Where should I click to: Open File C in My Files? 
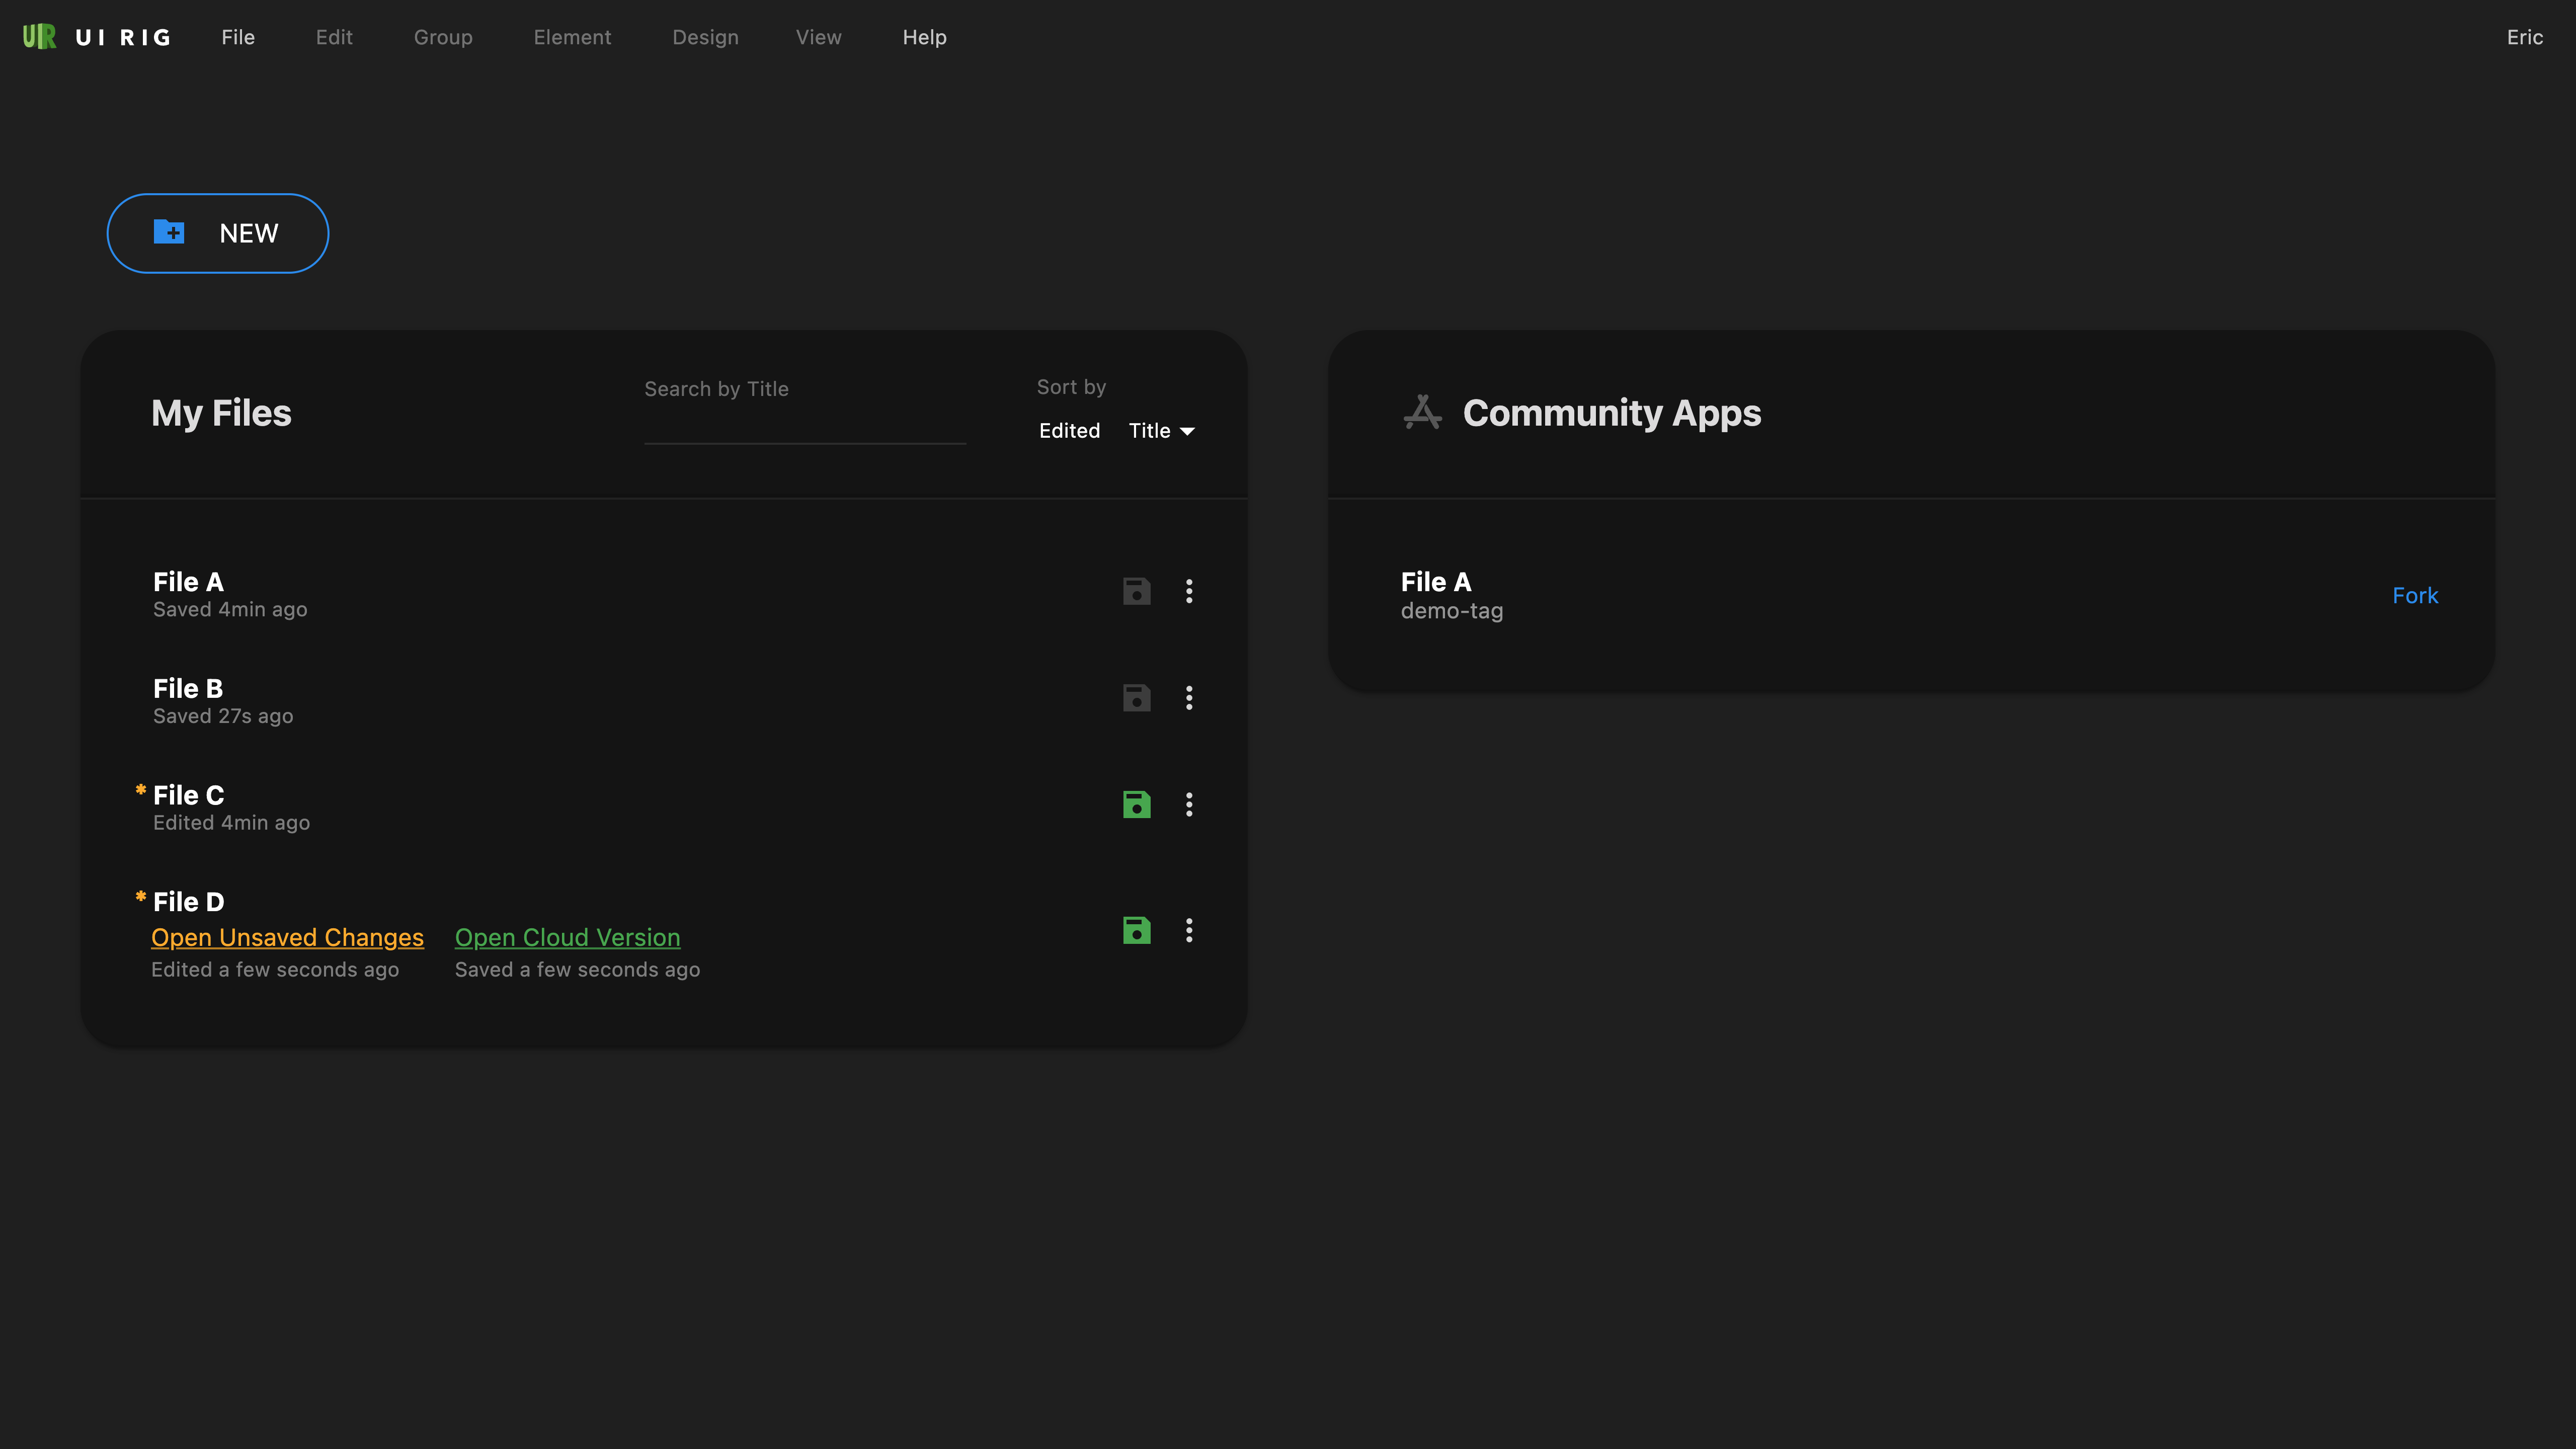point(188,795)
